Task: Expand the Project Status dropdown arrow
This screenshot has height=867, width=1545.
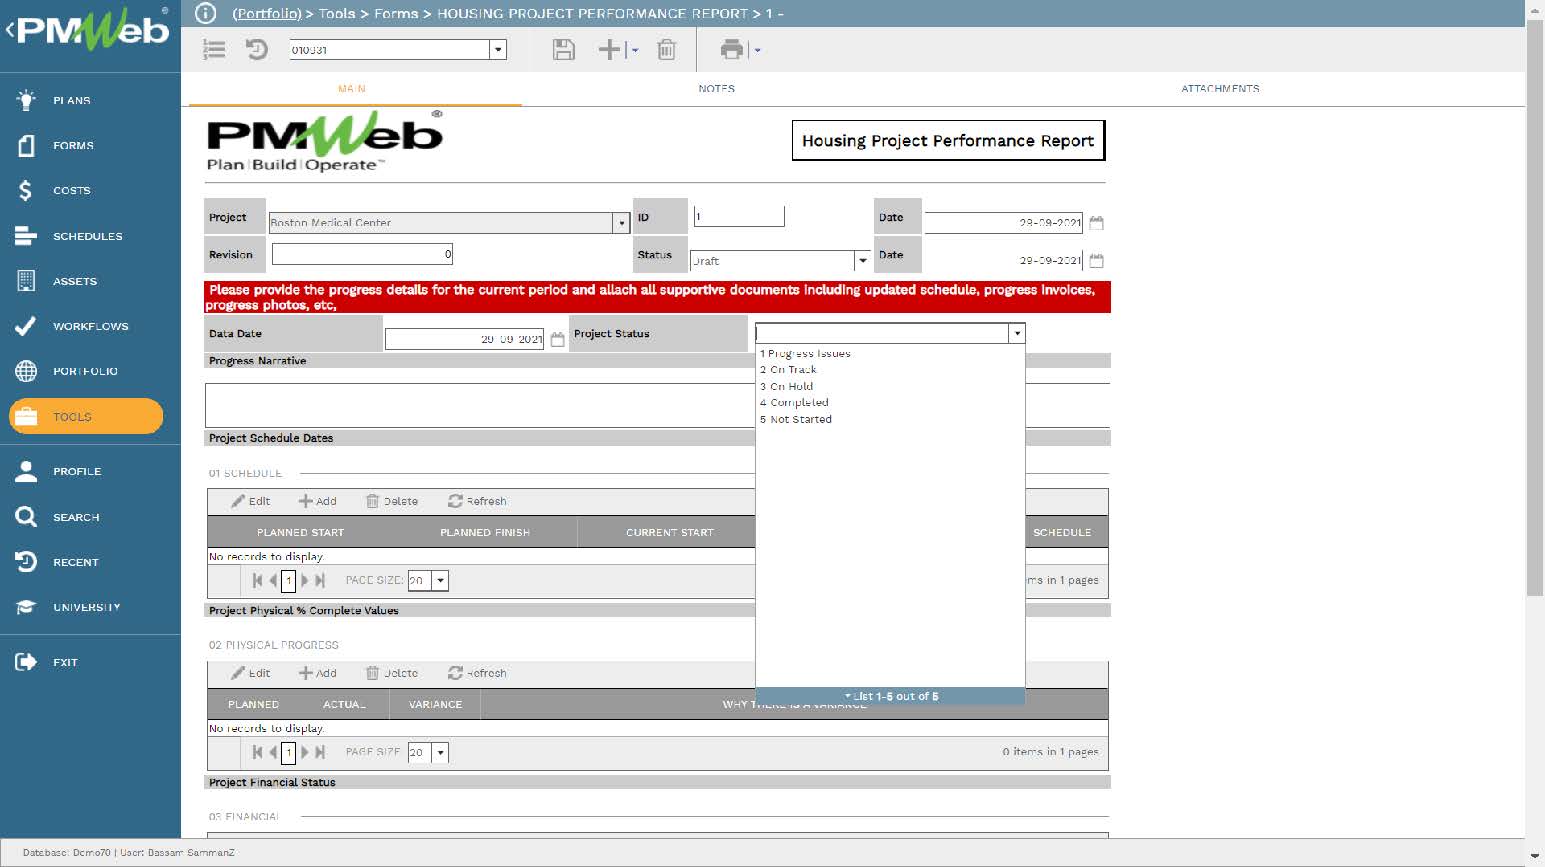Action: (x=1017, y=334)
